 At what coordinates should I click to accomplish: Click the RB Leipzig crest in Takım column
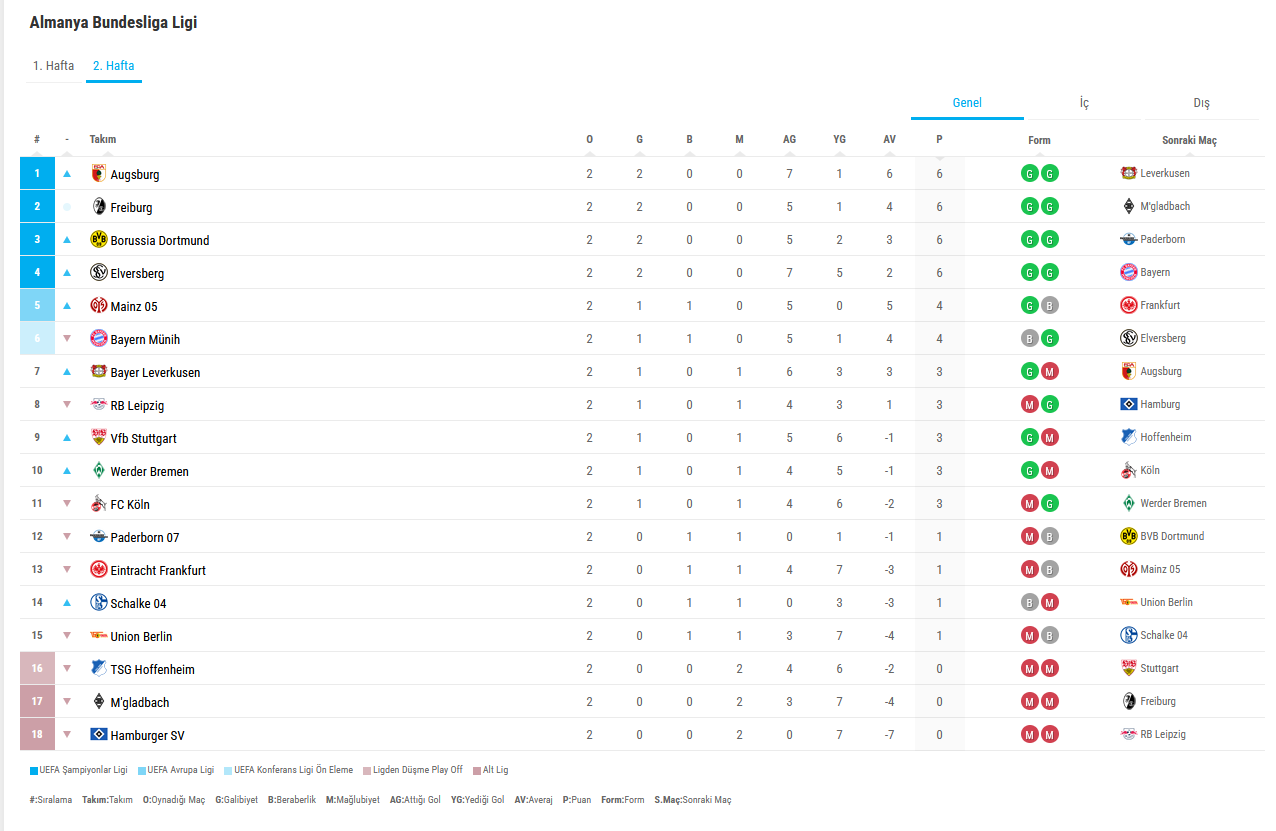tap(98, 404)
